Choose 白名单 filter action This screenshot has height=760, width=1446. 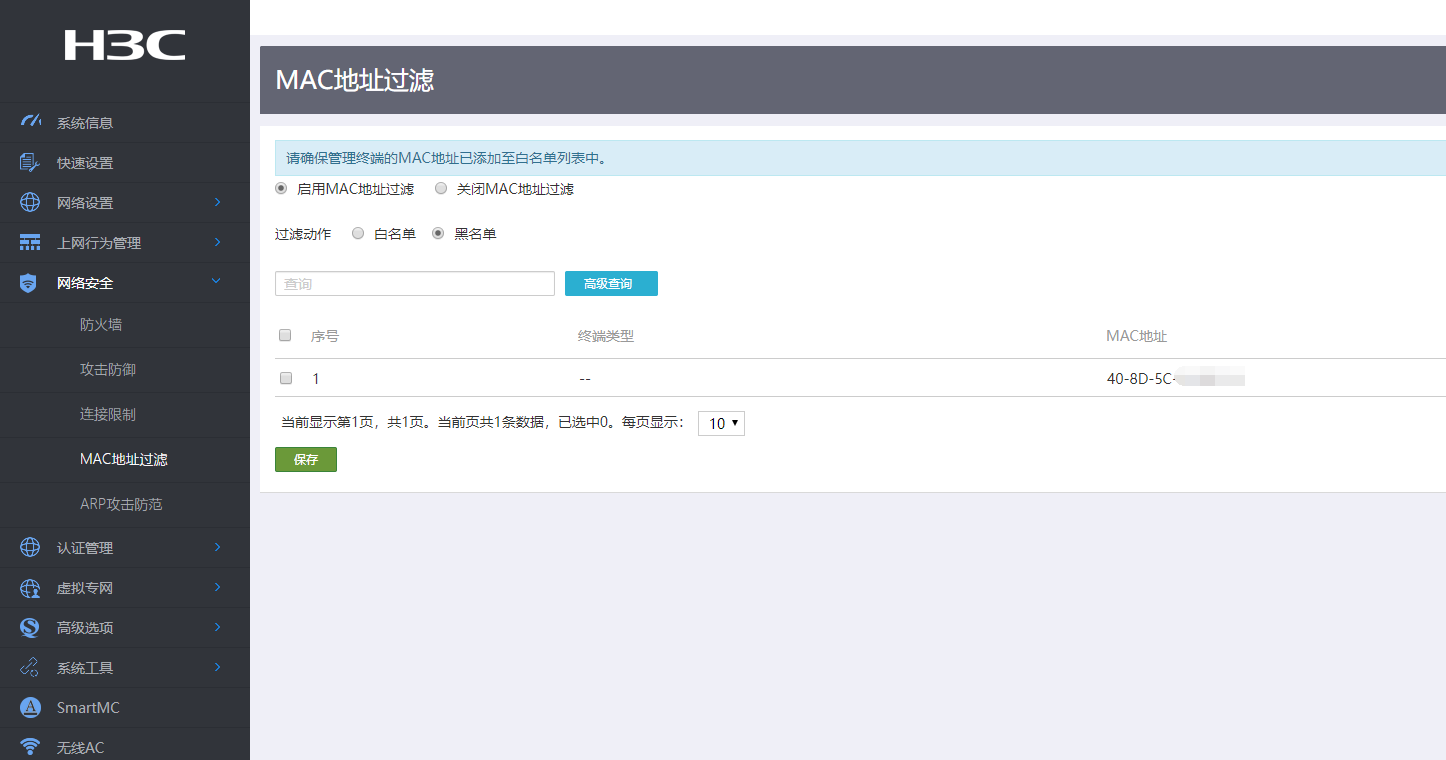pos(358,234)
